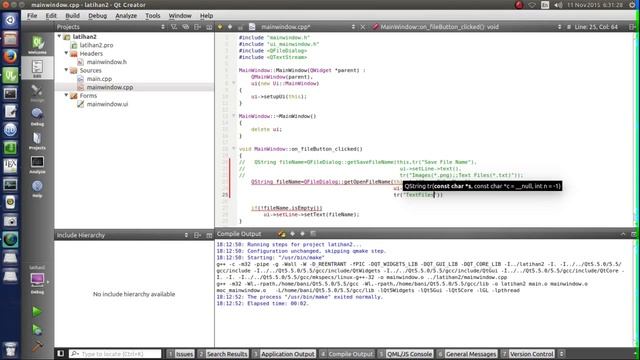Switch to Debug mode in mode selector
This screenshot has height=360, width=640.
click(x=37, y=116)
